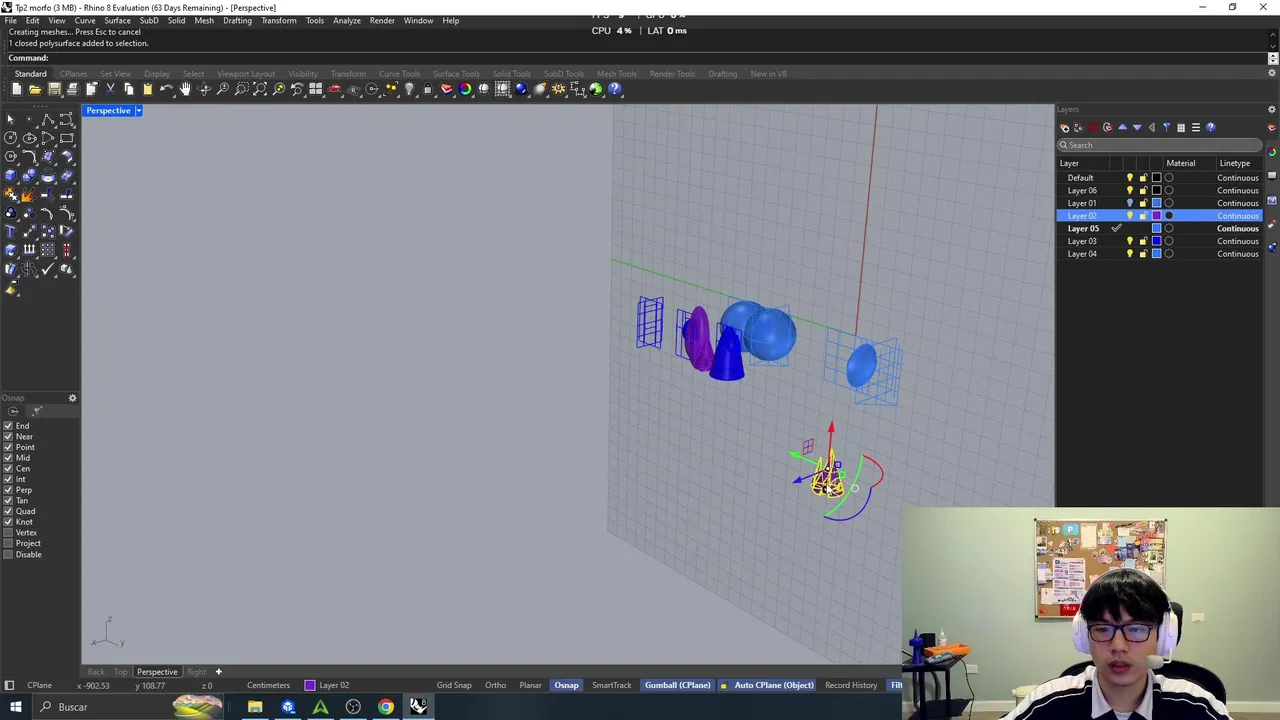Select the Explode tool
The width and height of the screenshot is (1280, 720).
point(29,194)
